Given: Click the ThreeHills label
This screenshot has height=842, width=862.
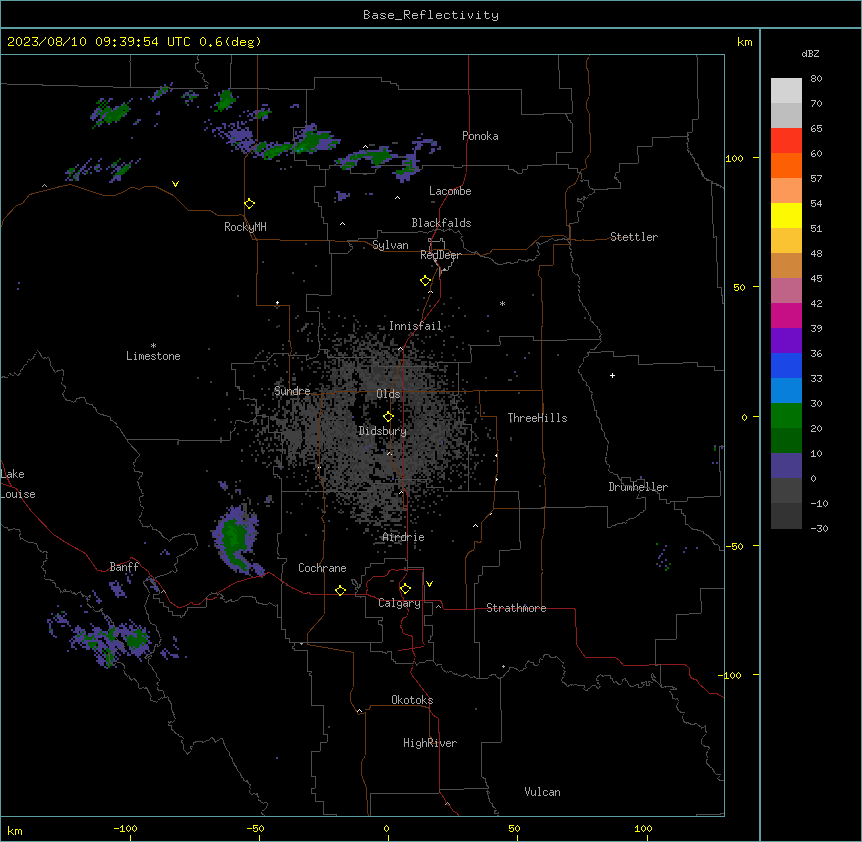Looking at the screenshot, I should 537,418.
